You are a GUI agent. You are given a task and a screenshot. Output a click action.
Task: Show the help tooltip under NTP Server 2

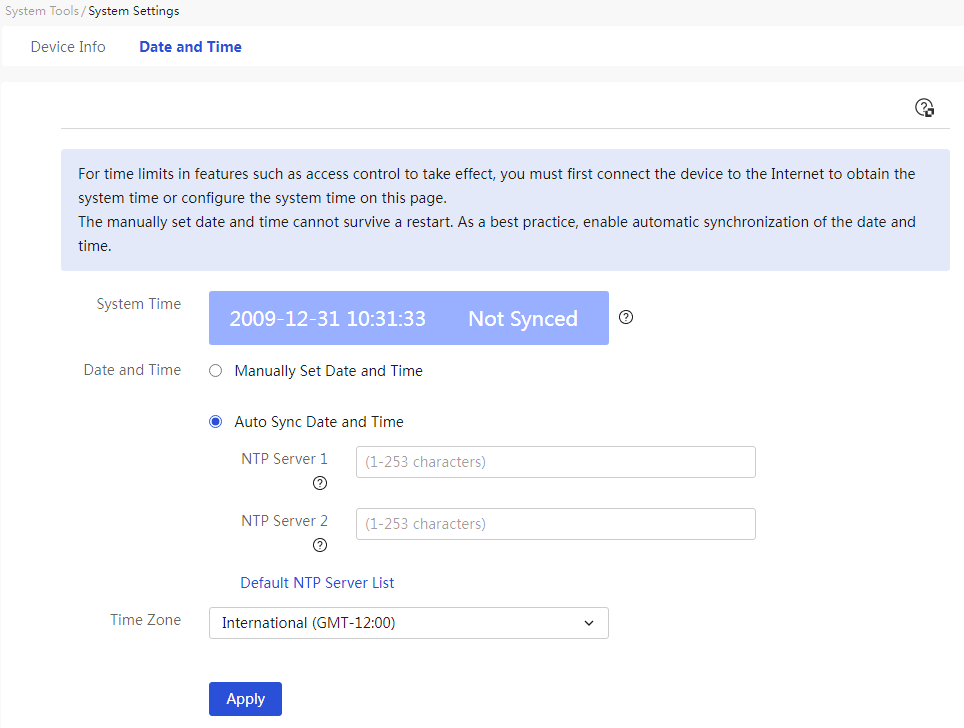[x=320, y=545]
